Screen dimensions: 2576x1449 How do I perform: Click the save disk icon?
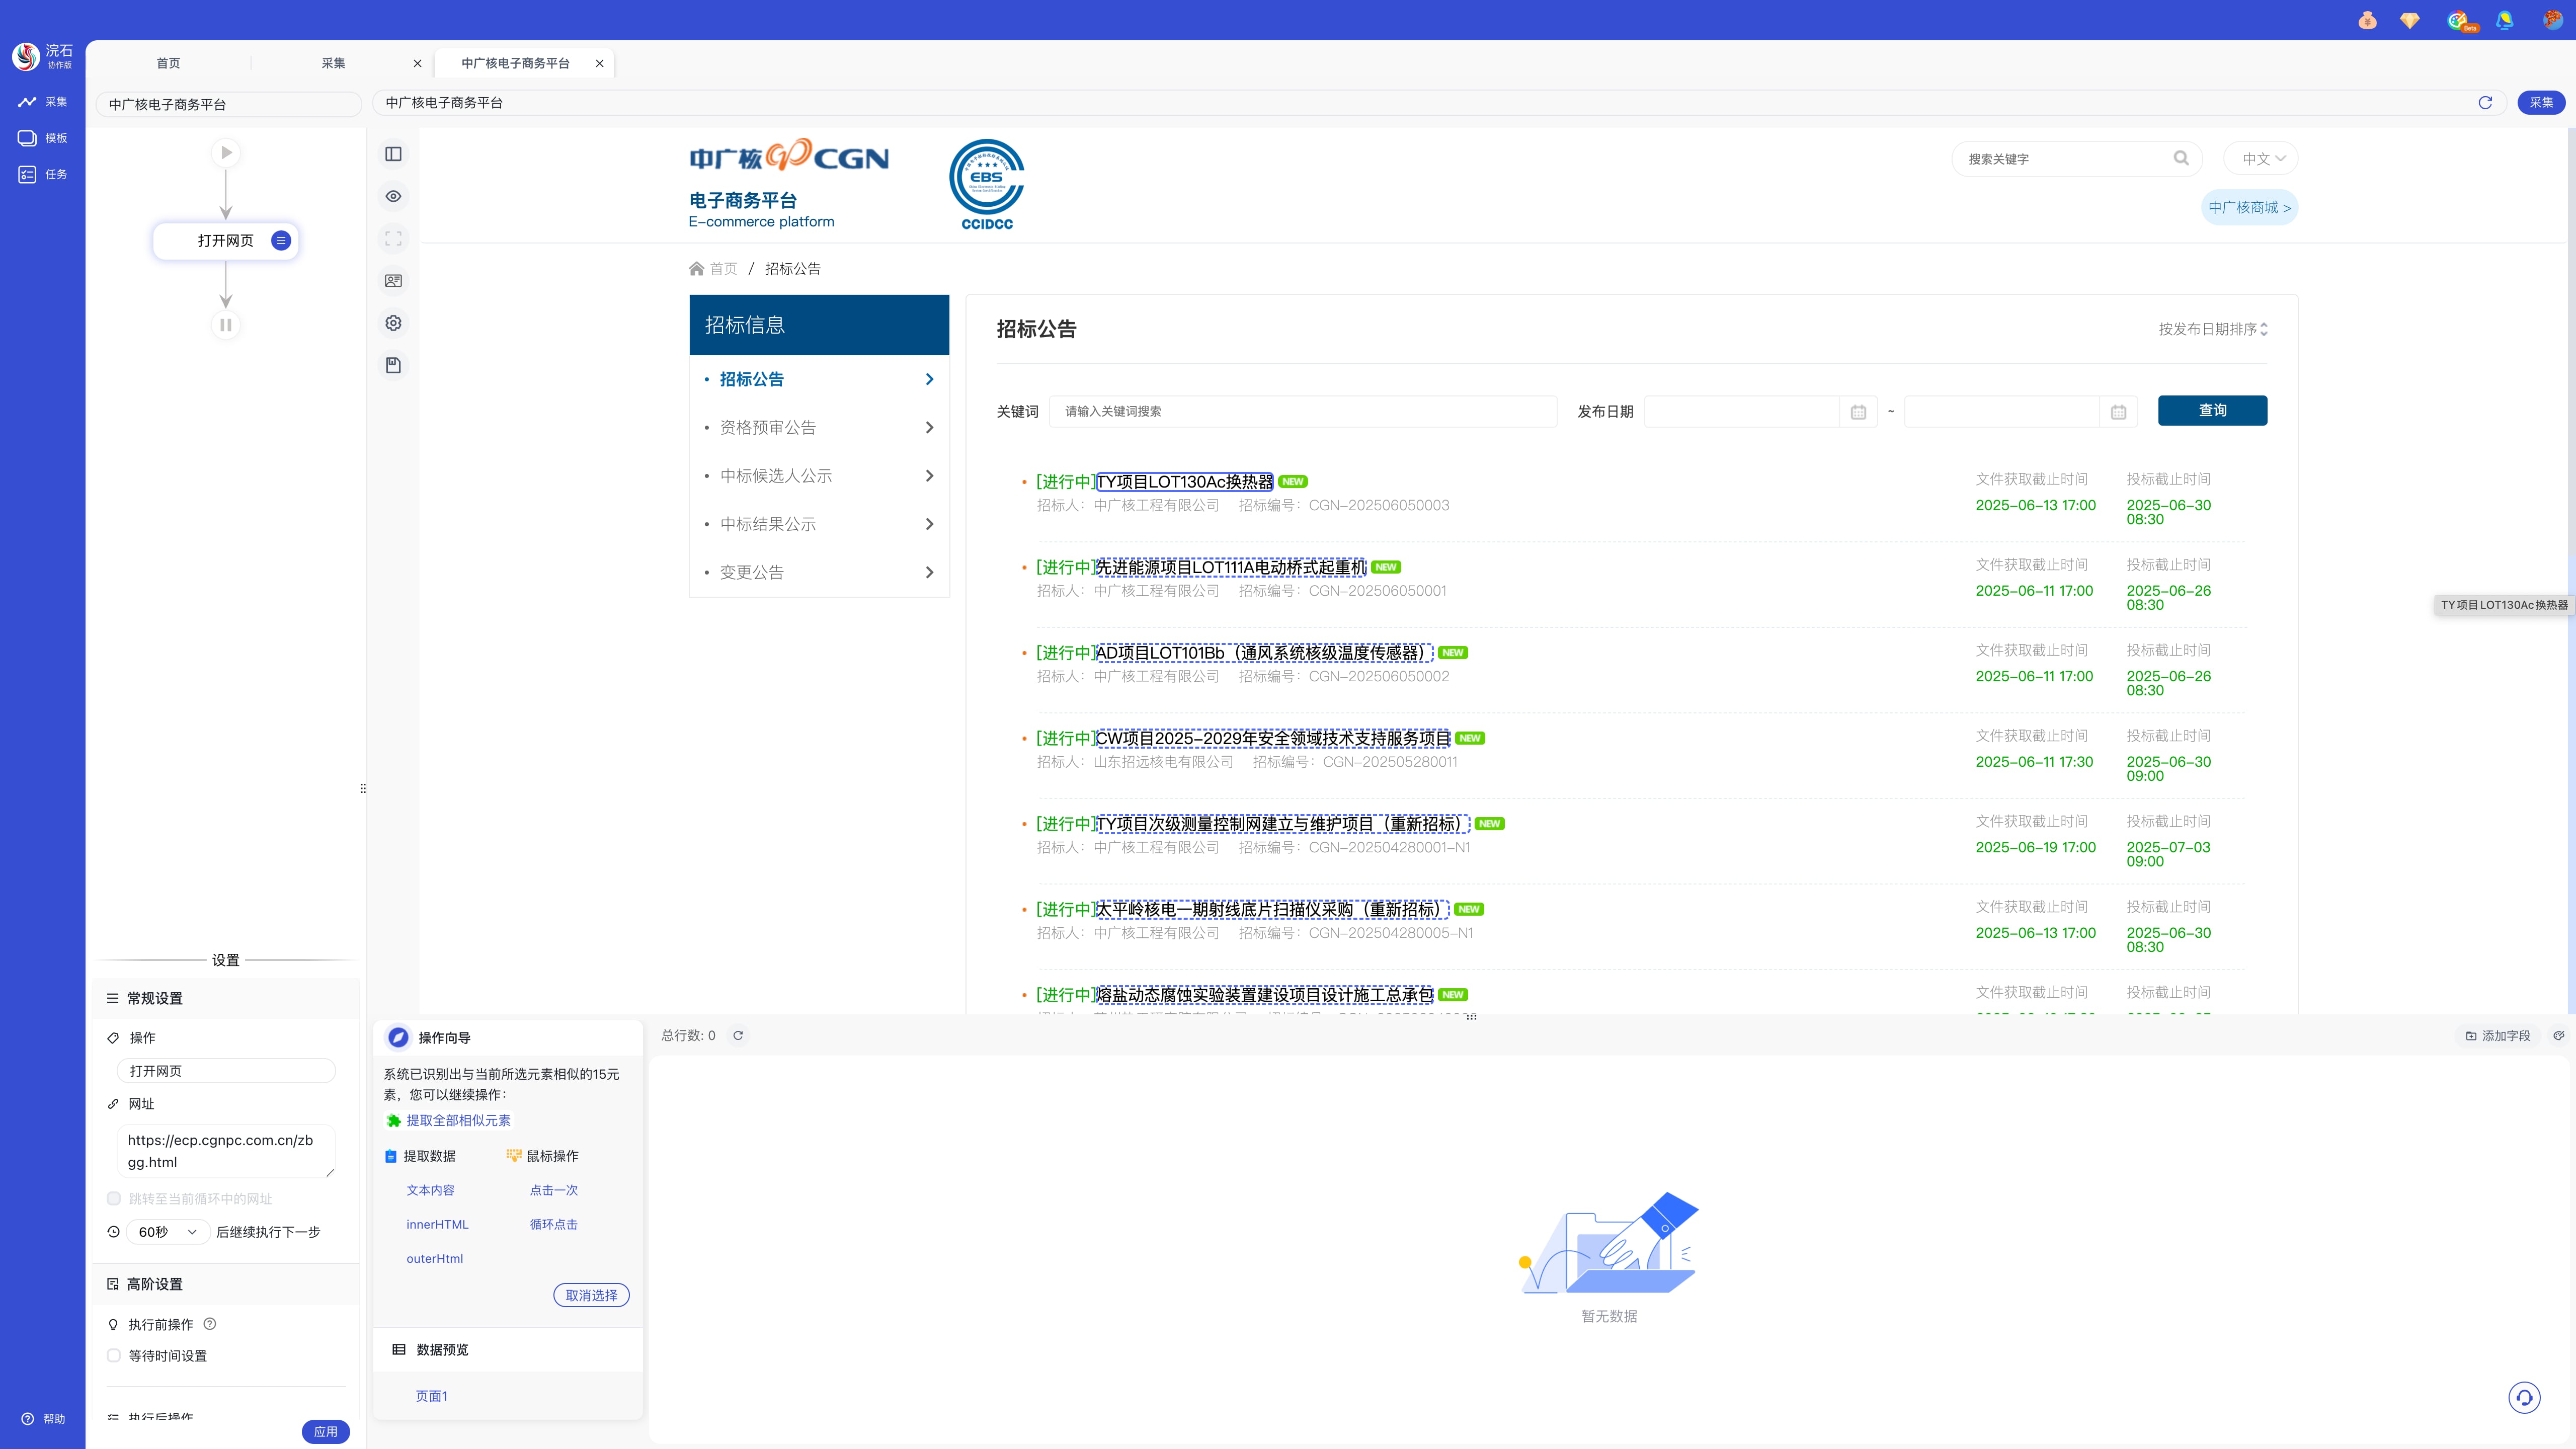[x=393, y=366]
